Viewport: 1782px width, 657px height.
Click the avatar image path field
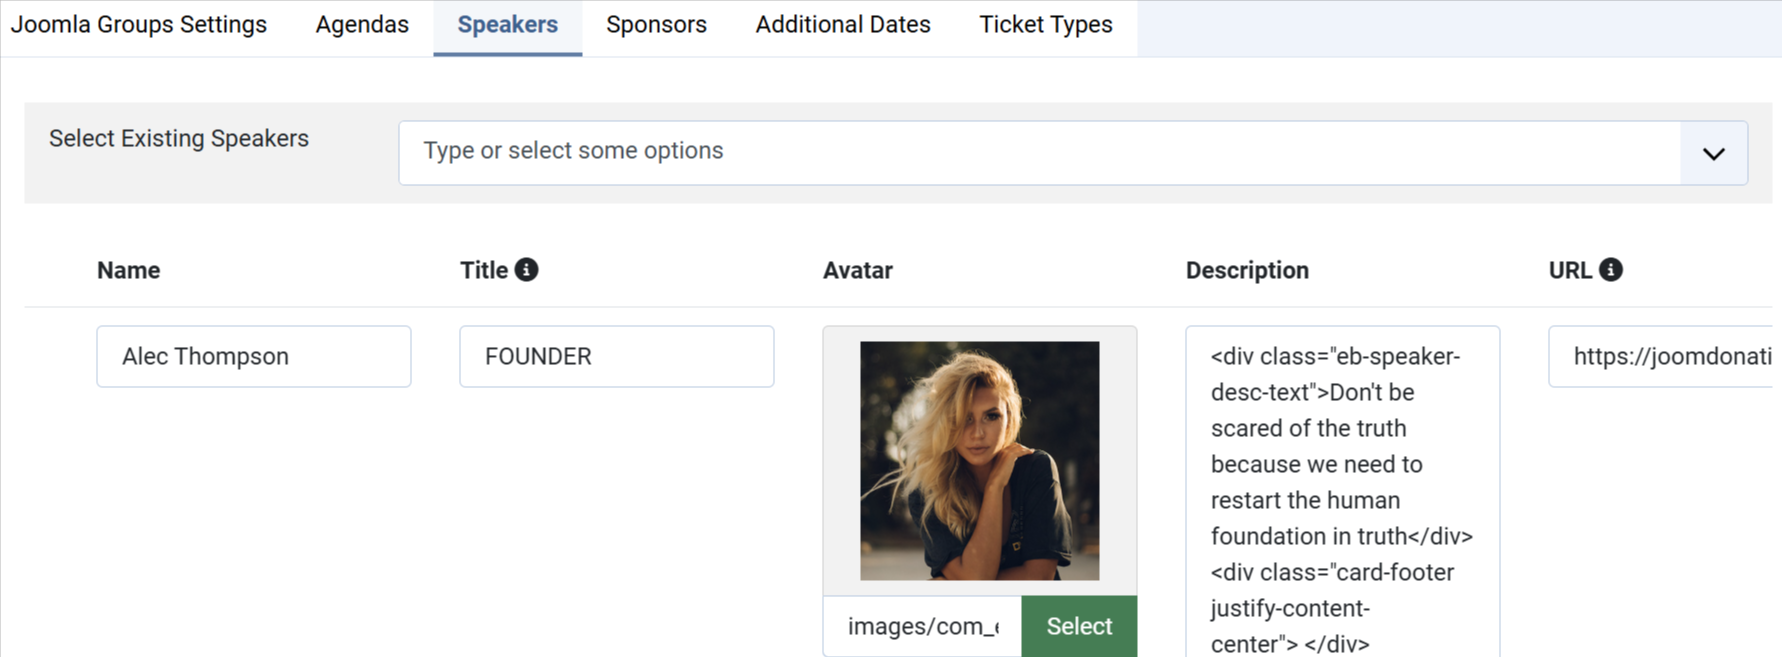(922, 627)
